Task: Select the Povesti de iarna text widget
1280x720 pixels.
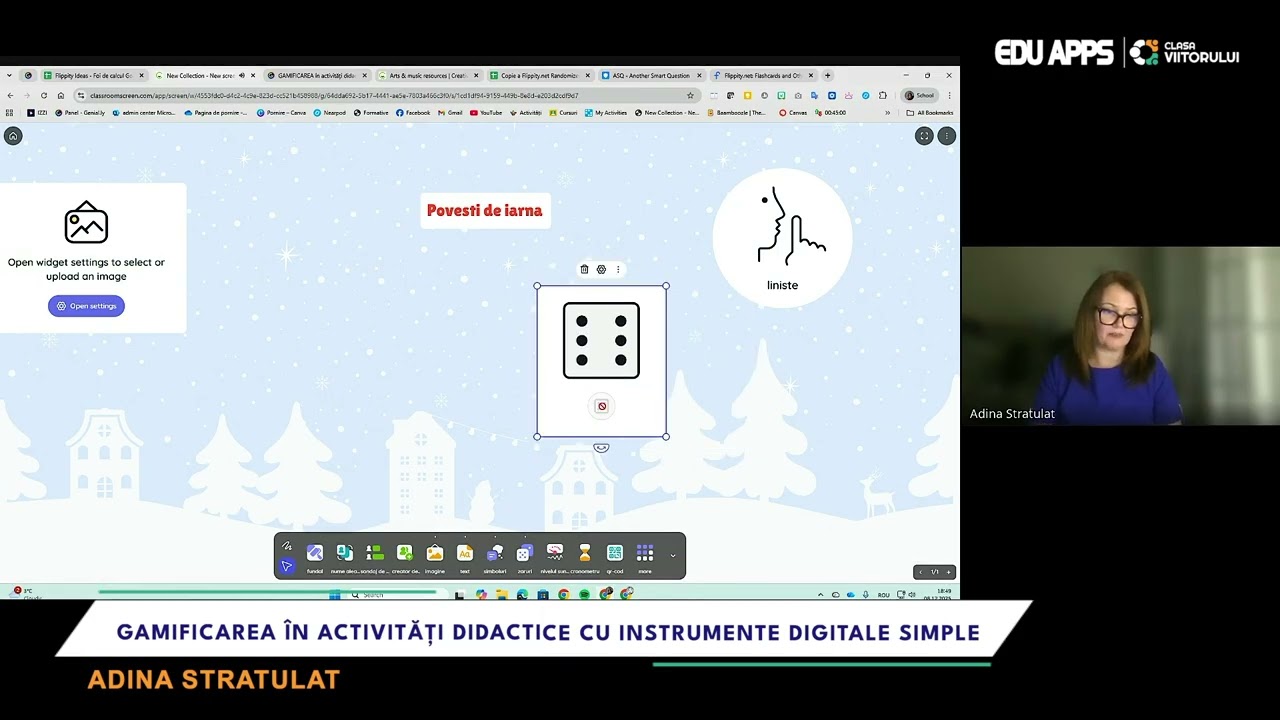Action: [x=485, y=211]
